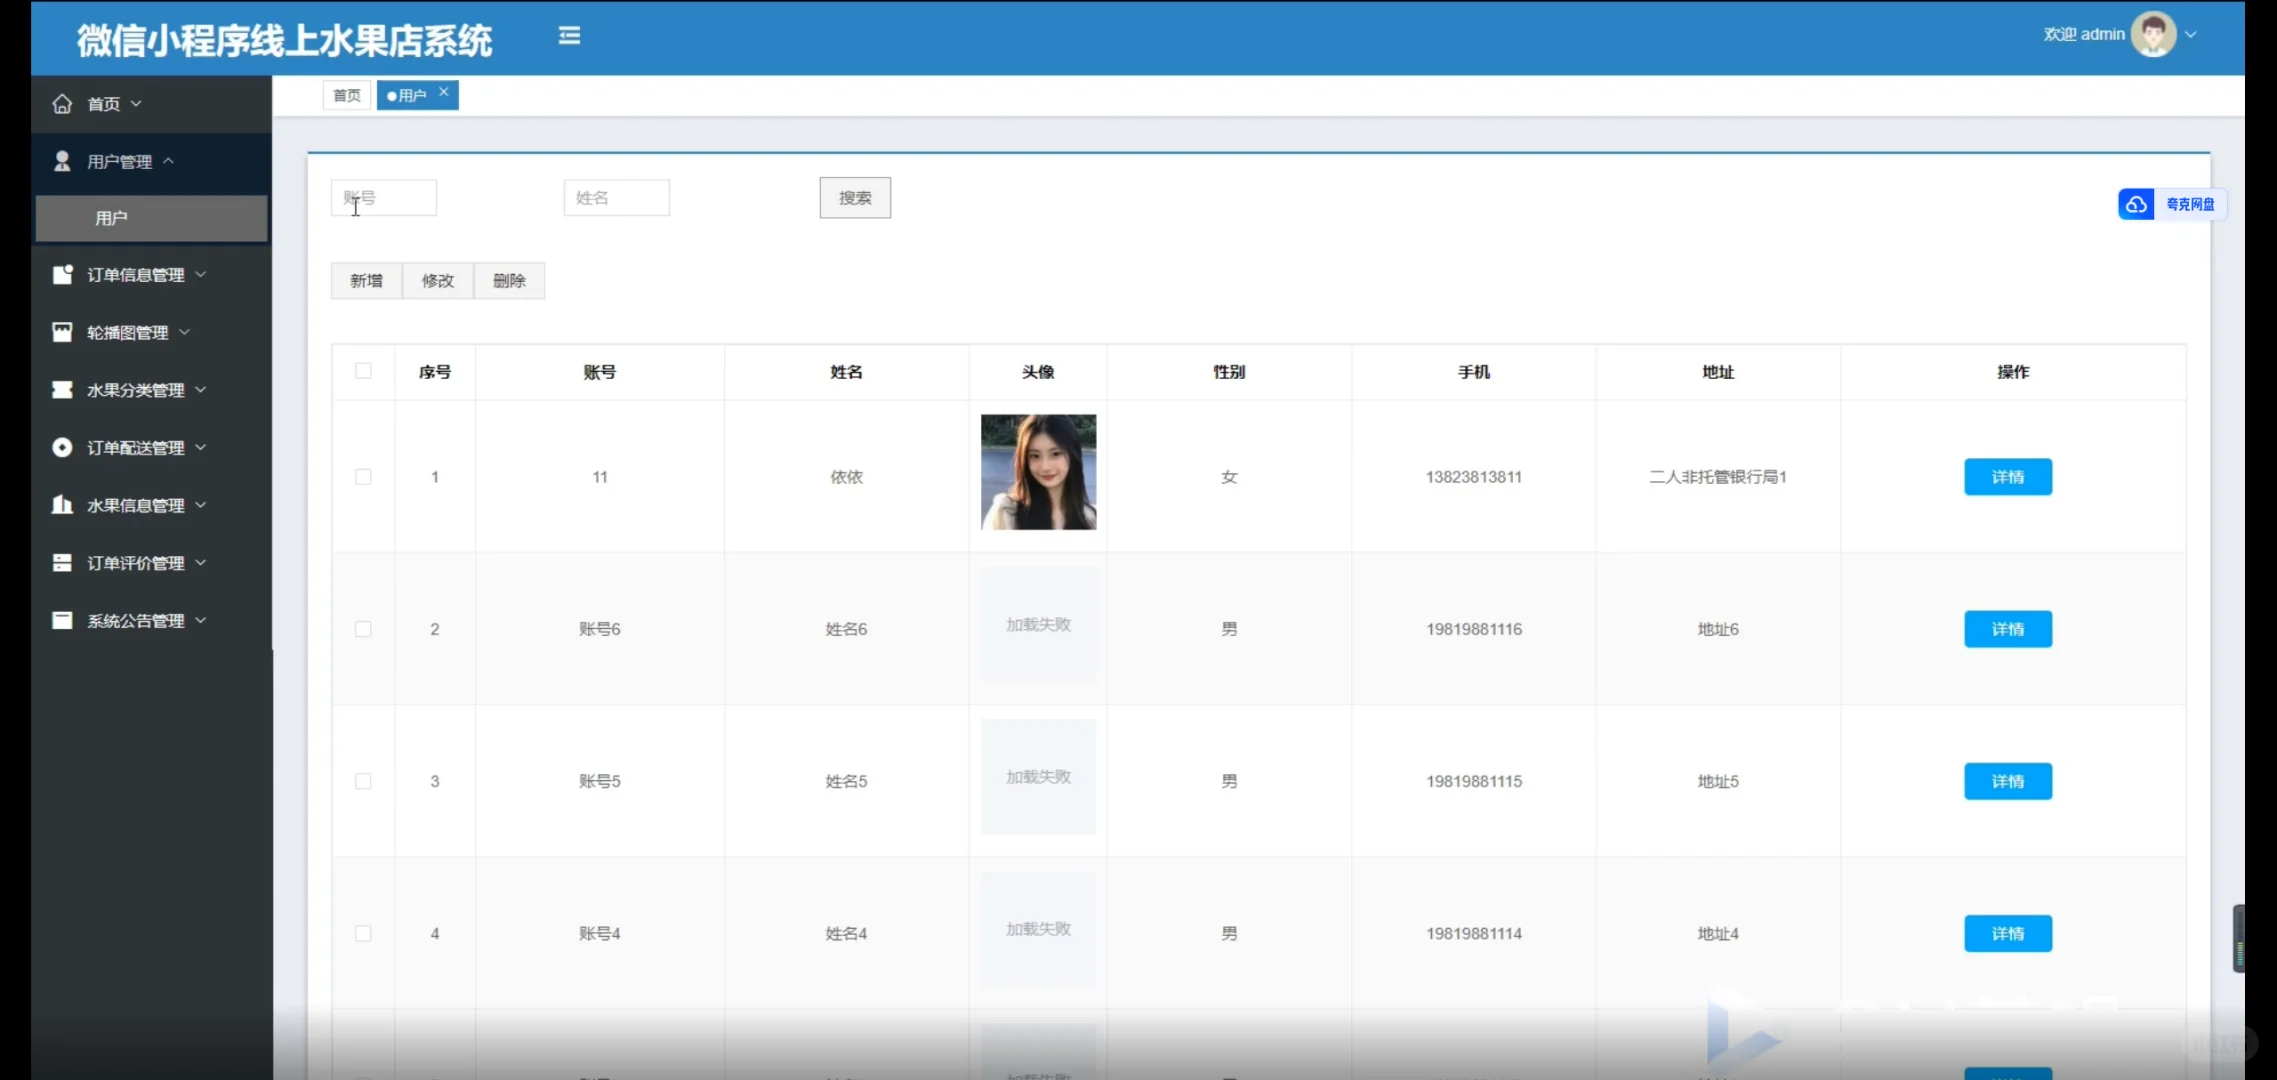Click the 新增 button
Image resolution: width=2277 pixels, height=1080 pixels.
pos(366,281)
